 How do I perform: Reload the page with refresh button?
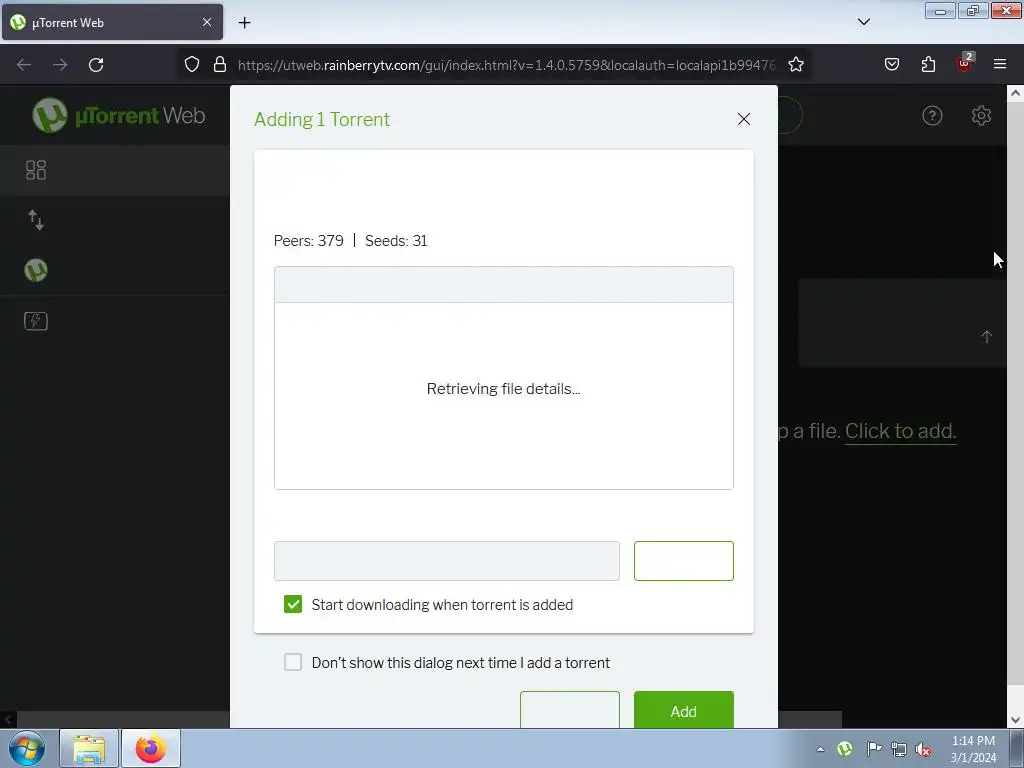click(x=96, y=65)
